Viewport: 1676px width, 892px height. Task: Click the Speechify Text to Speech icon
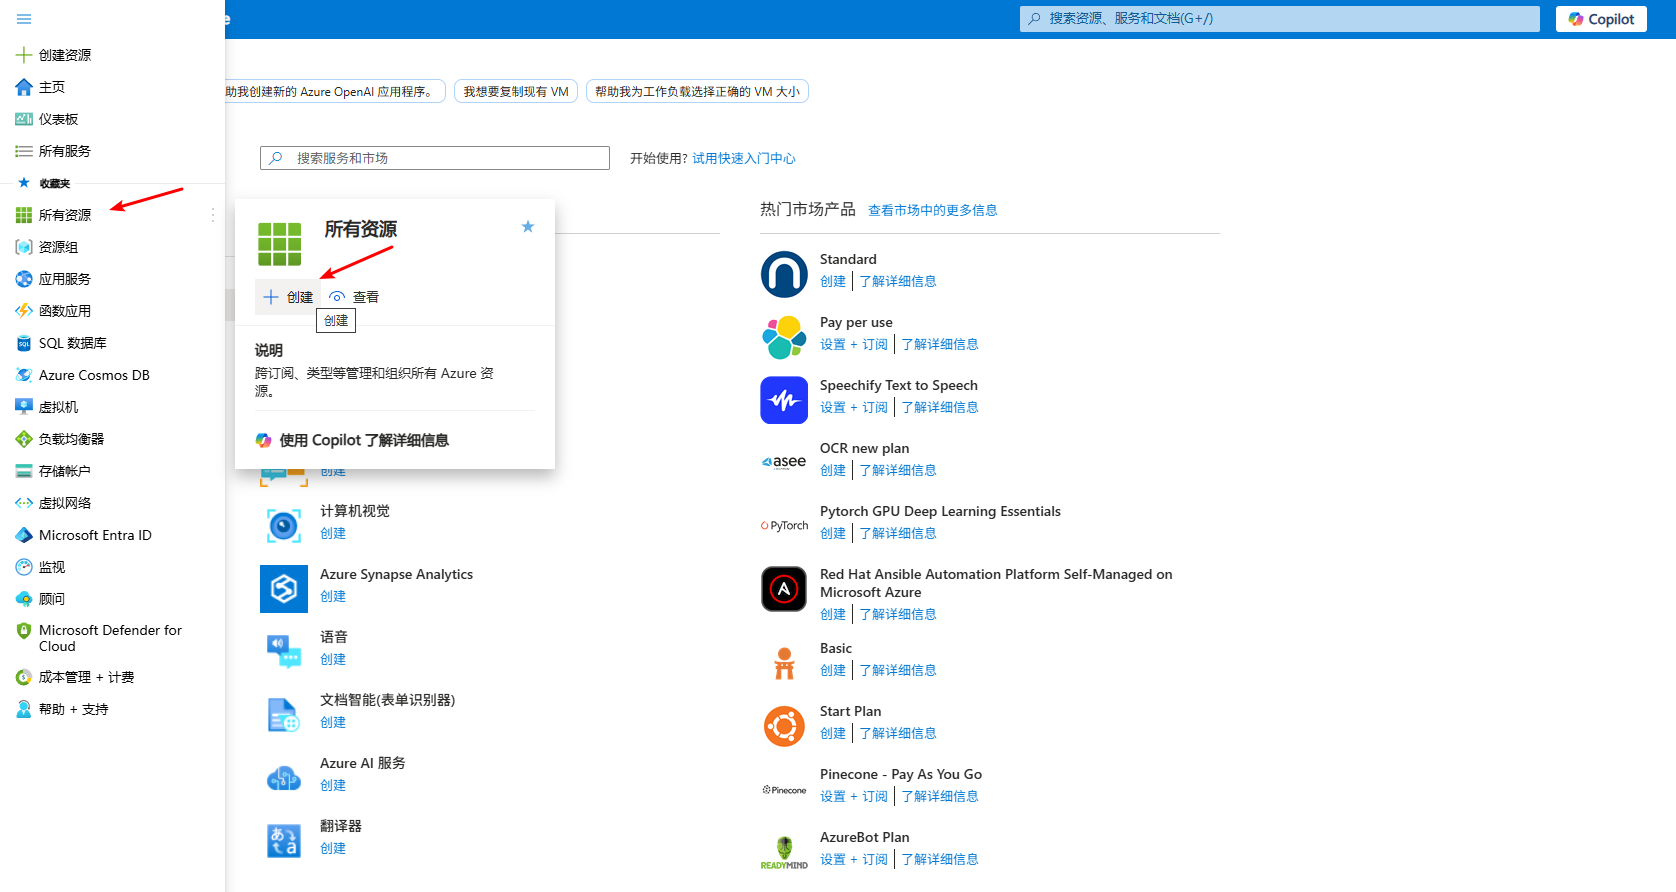click(x=784, y=400)
